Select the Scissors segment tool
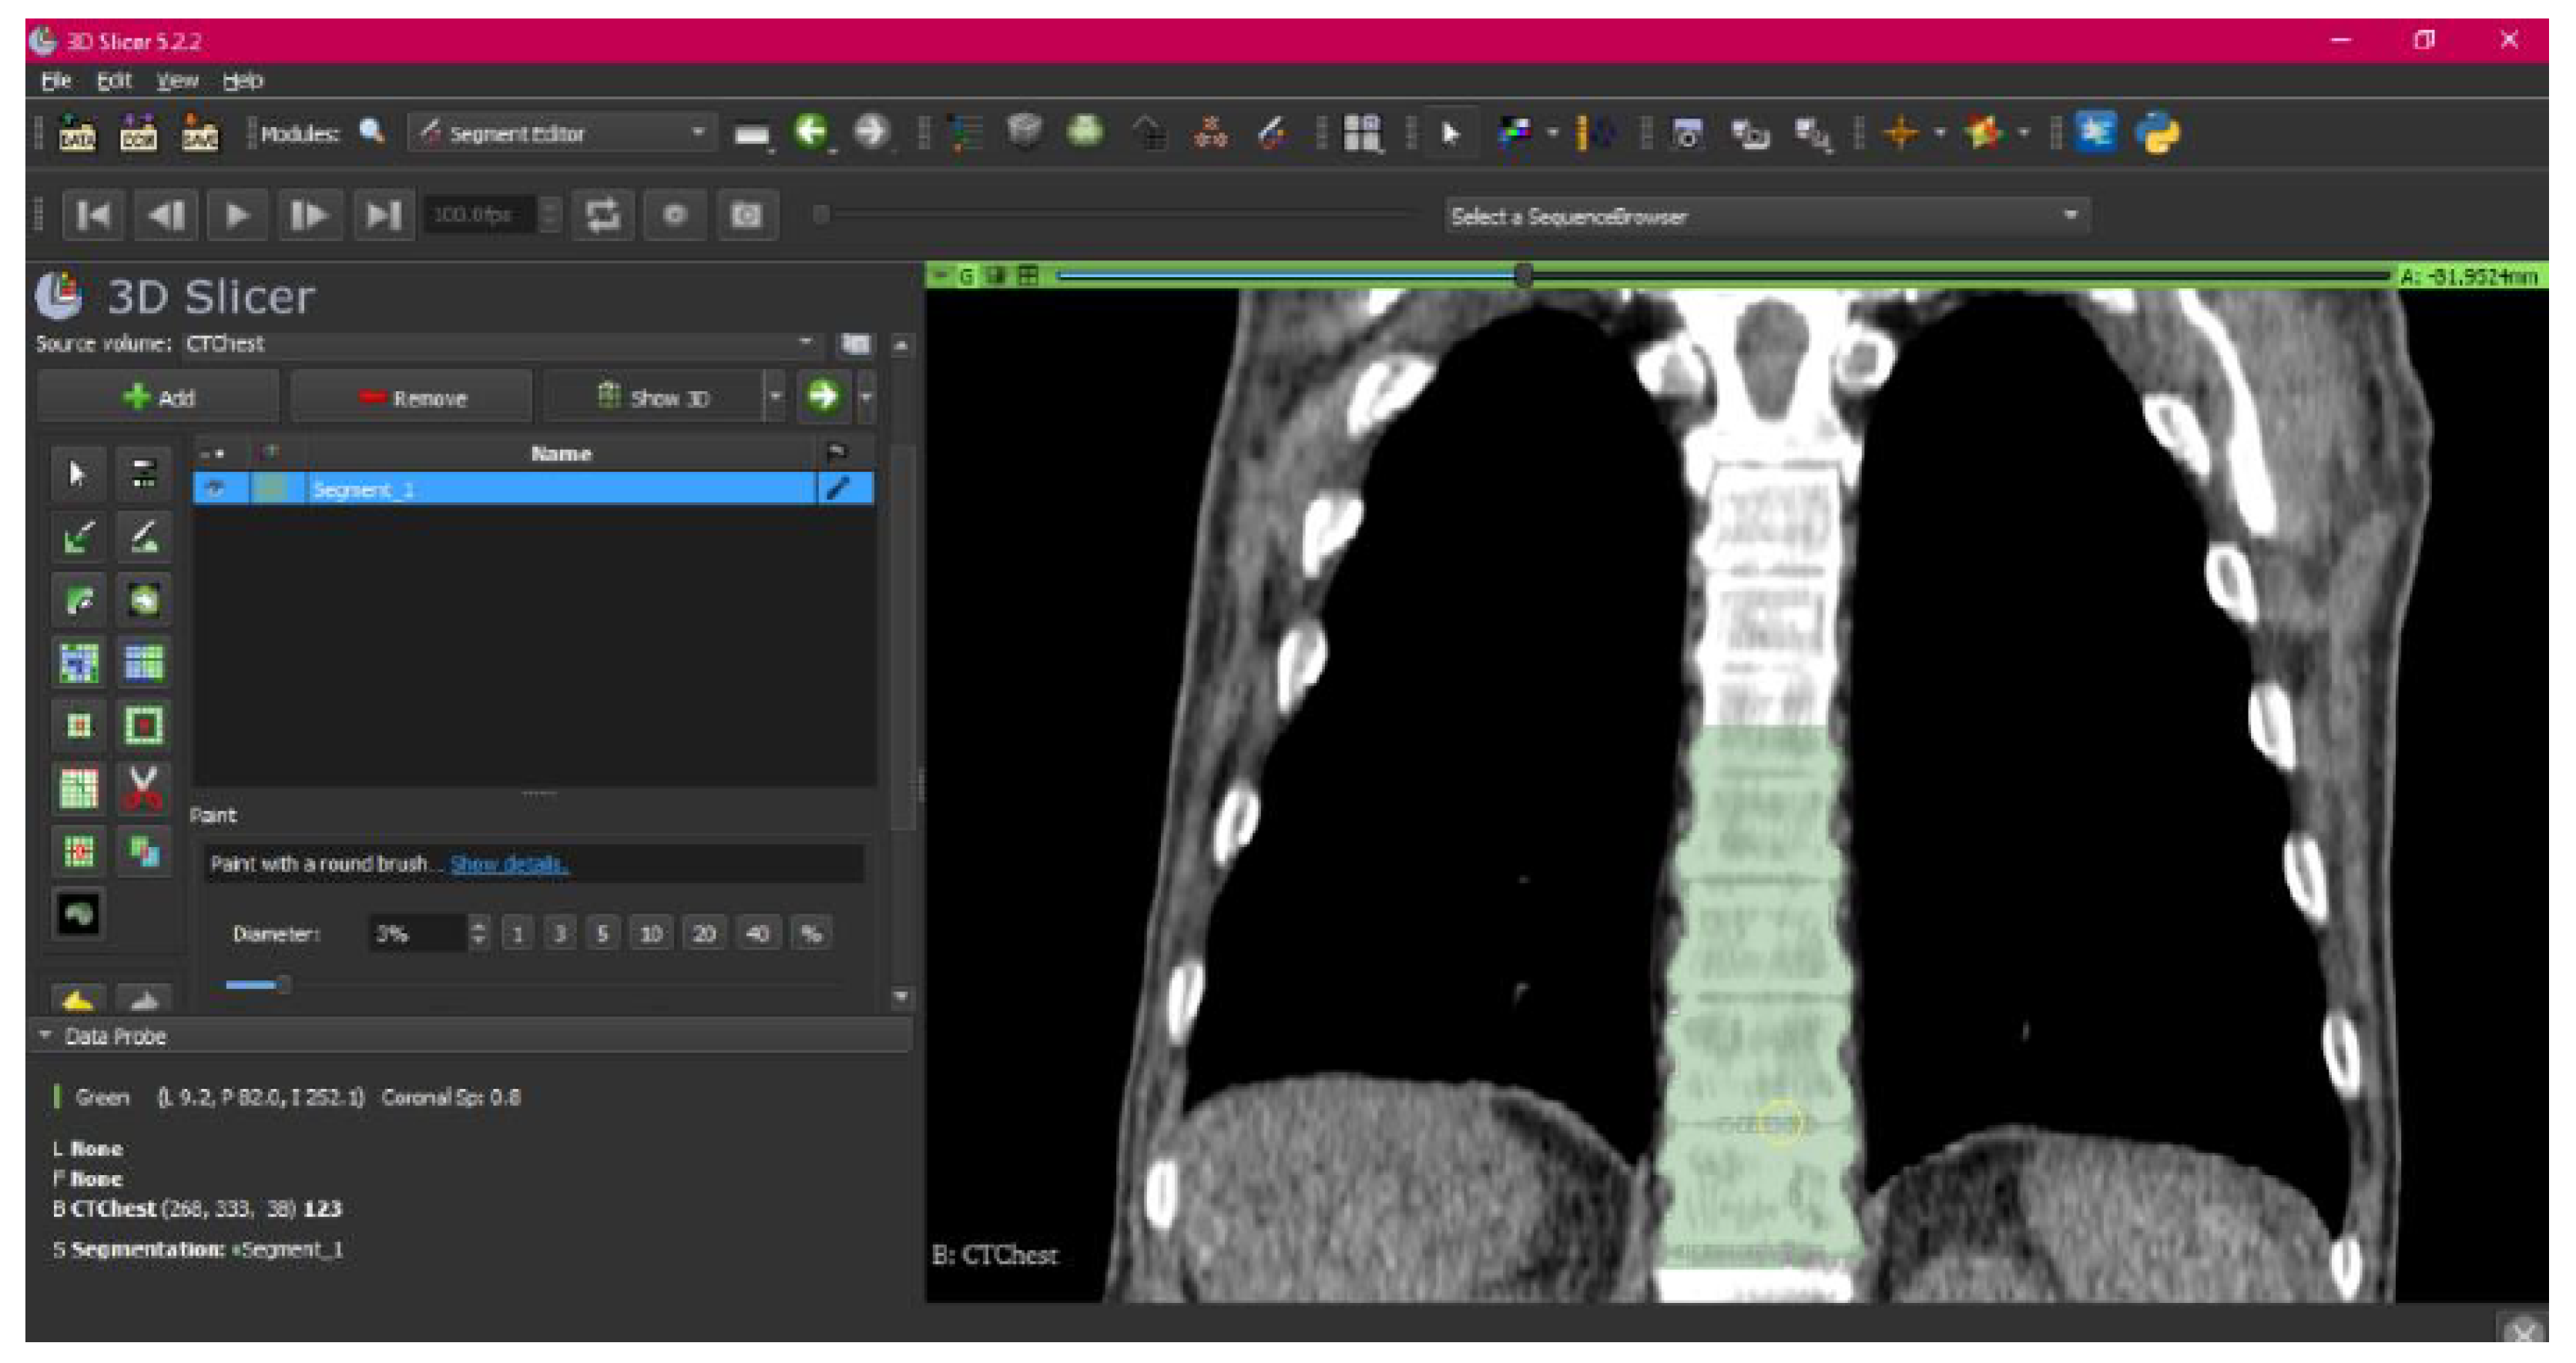Viewport: 2576px width, 1363px height. [143, 788]
